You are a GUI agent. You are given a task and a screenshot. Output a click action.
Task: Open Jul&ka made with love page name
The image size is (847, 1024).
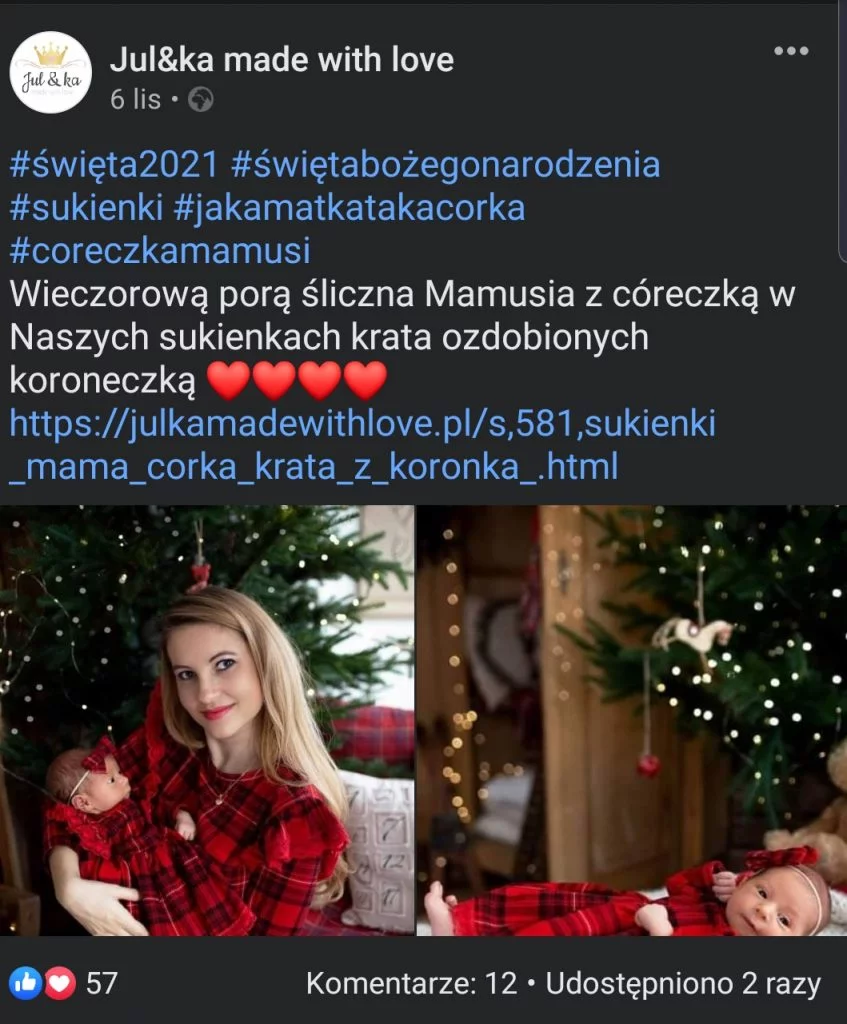click(x=282, y=59)
